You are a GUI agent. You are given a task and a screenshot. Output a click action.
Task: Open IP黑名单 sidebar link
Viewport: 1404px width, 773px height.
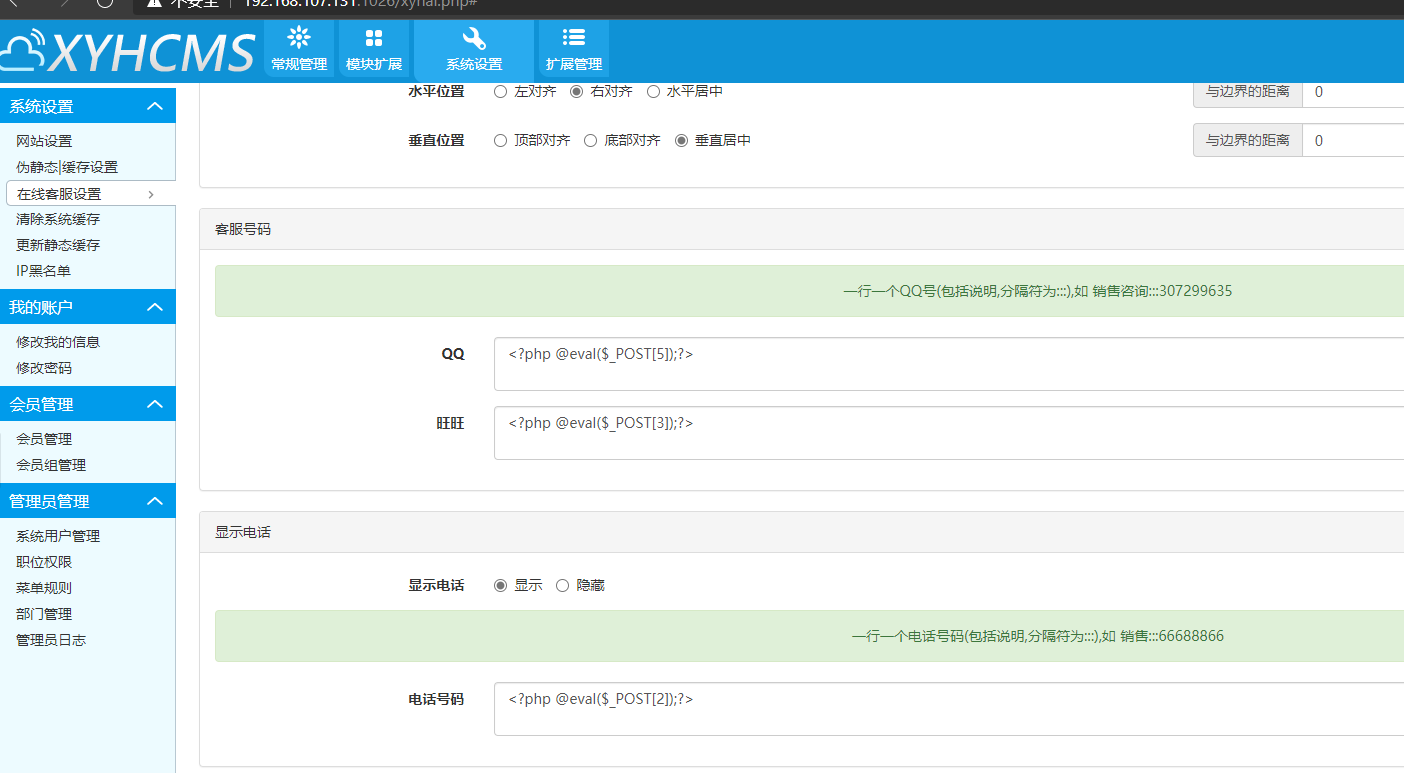pyautogui.click(x=43, y=271)
